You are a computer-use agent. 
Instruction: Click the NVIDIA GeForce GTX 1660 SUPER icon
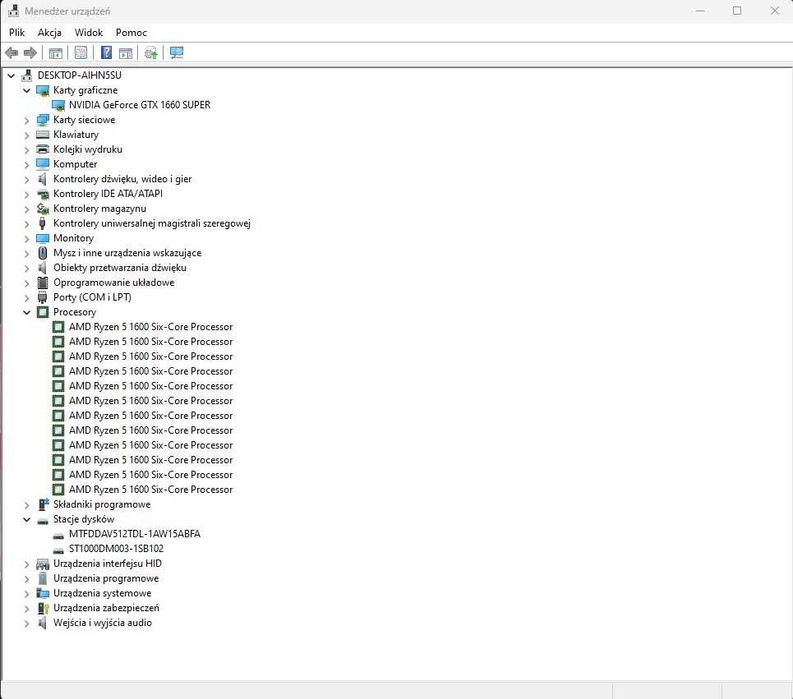58,105
